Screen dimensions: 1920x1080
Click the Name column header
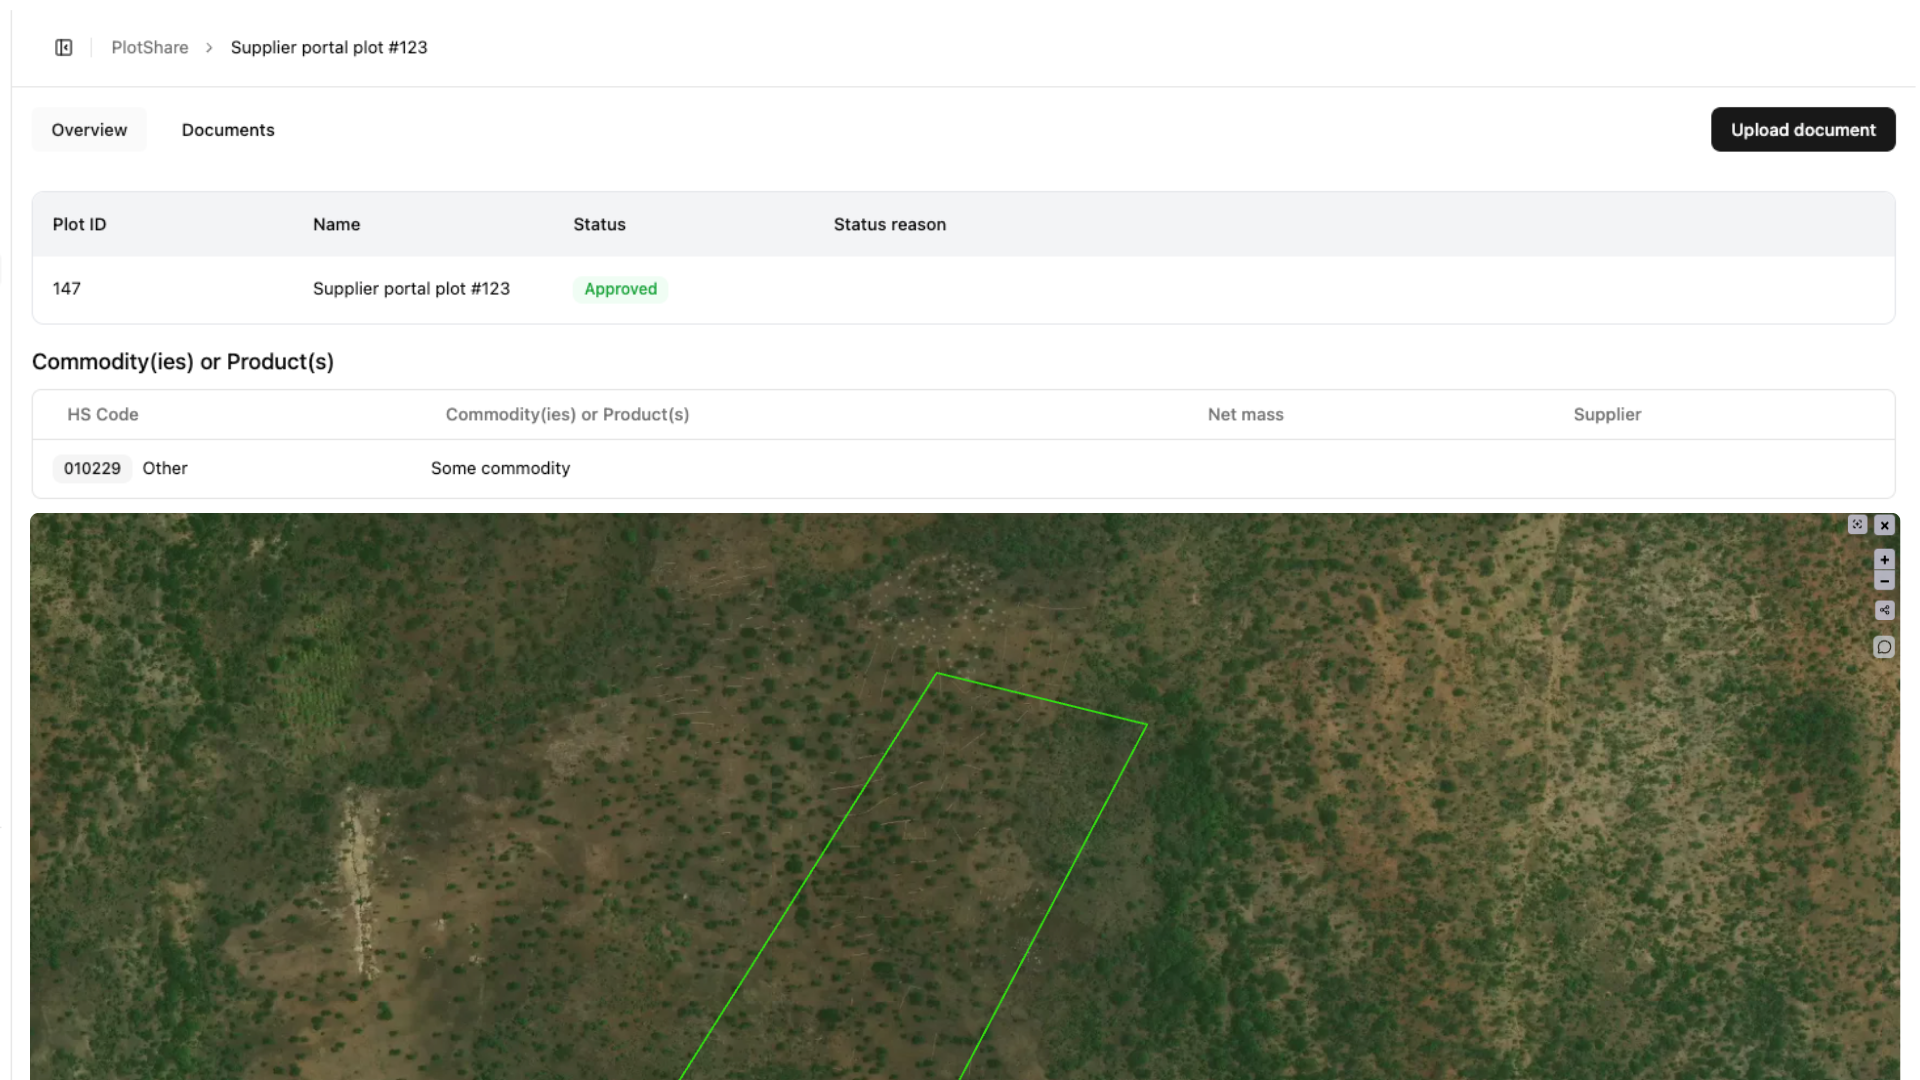[336, 224]
